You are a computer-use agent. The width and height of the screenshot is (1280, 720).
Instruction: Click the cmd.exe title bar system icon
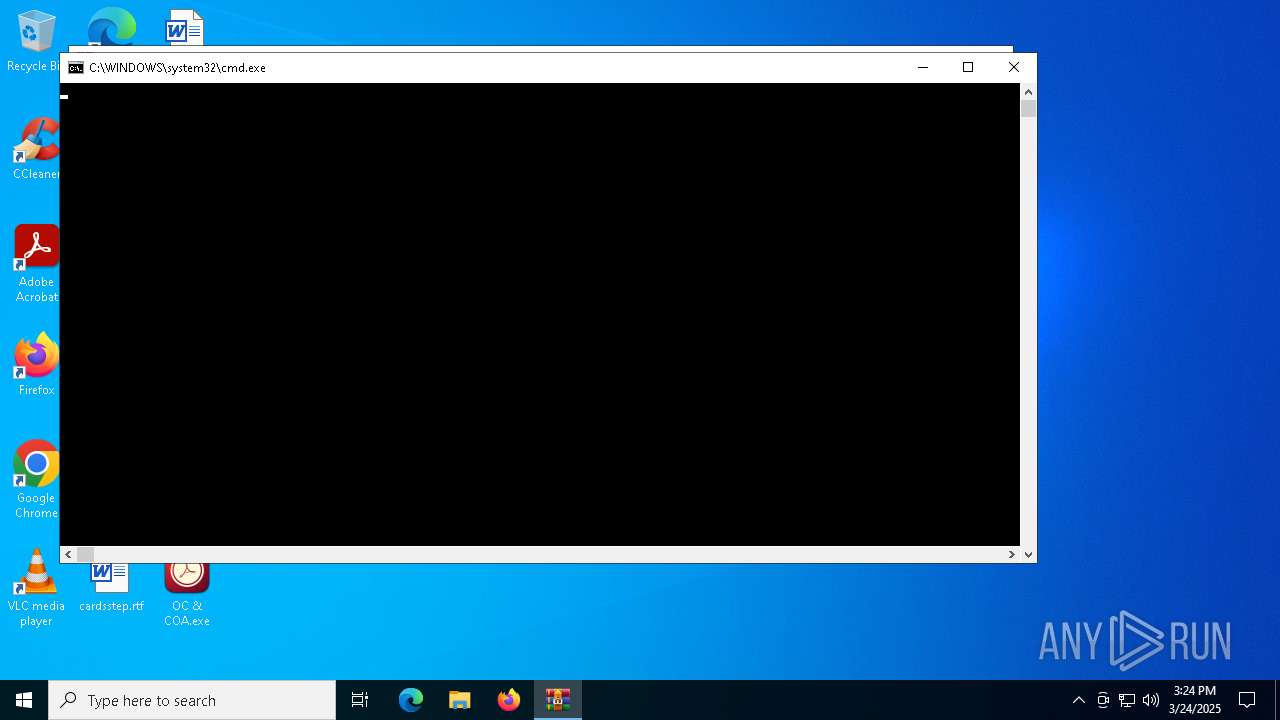coord(76,68)
